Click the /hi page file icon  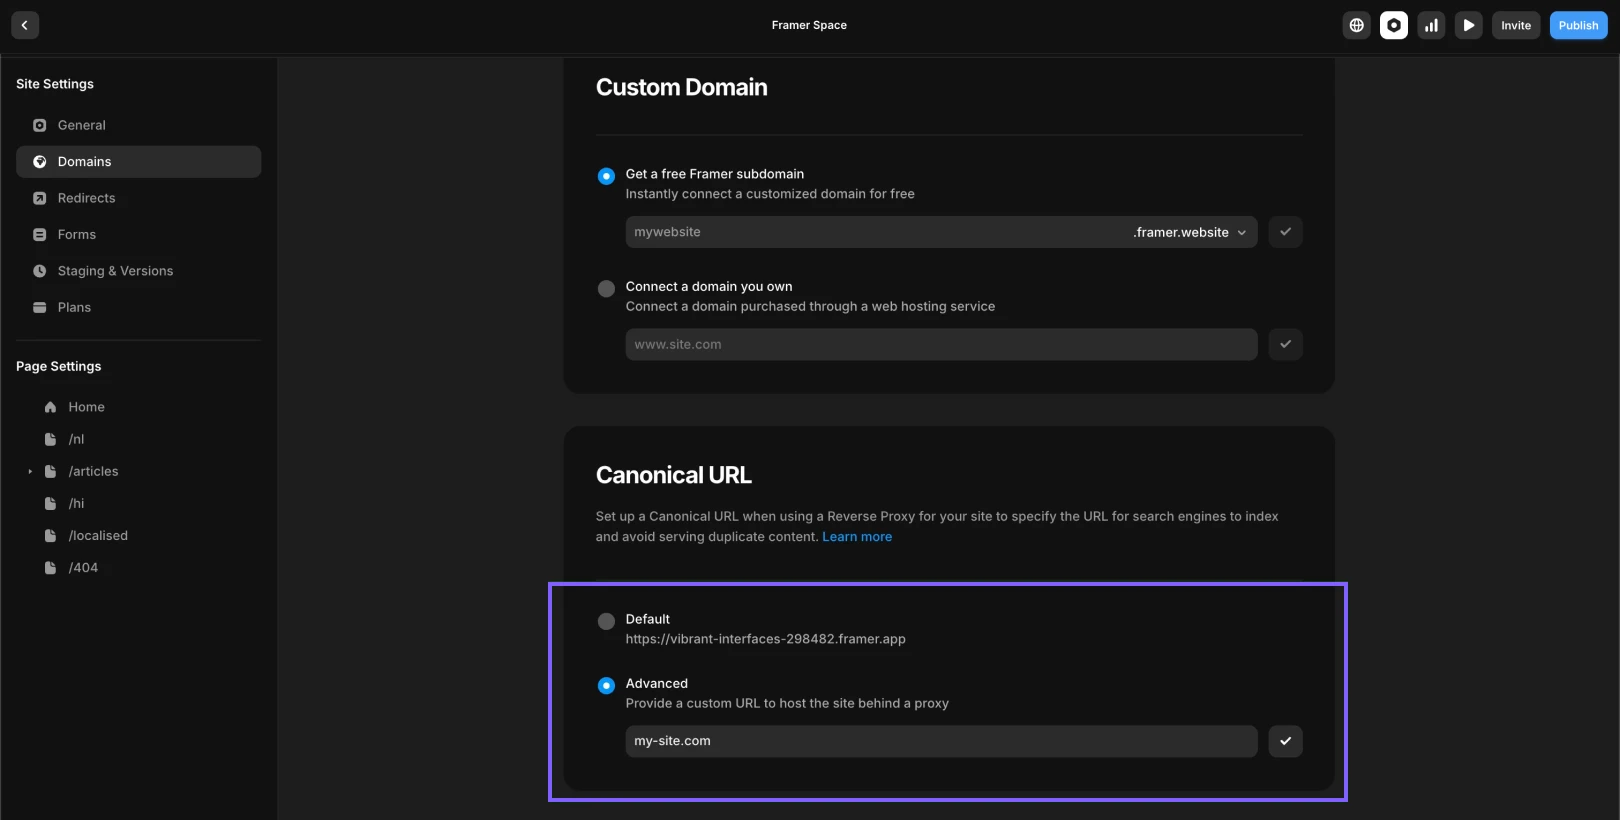50,503
